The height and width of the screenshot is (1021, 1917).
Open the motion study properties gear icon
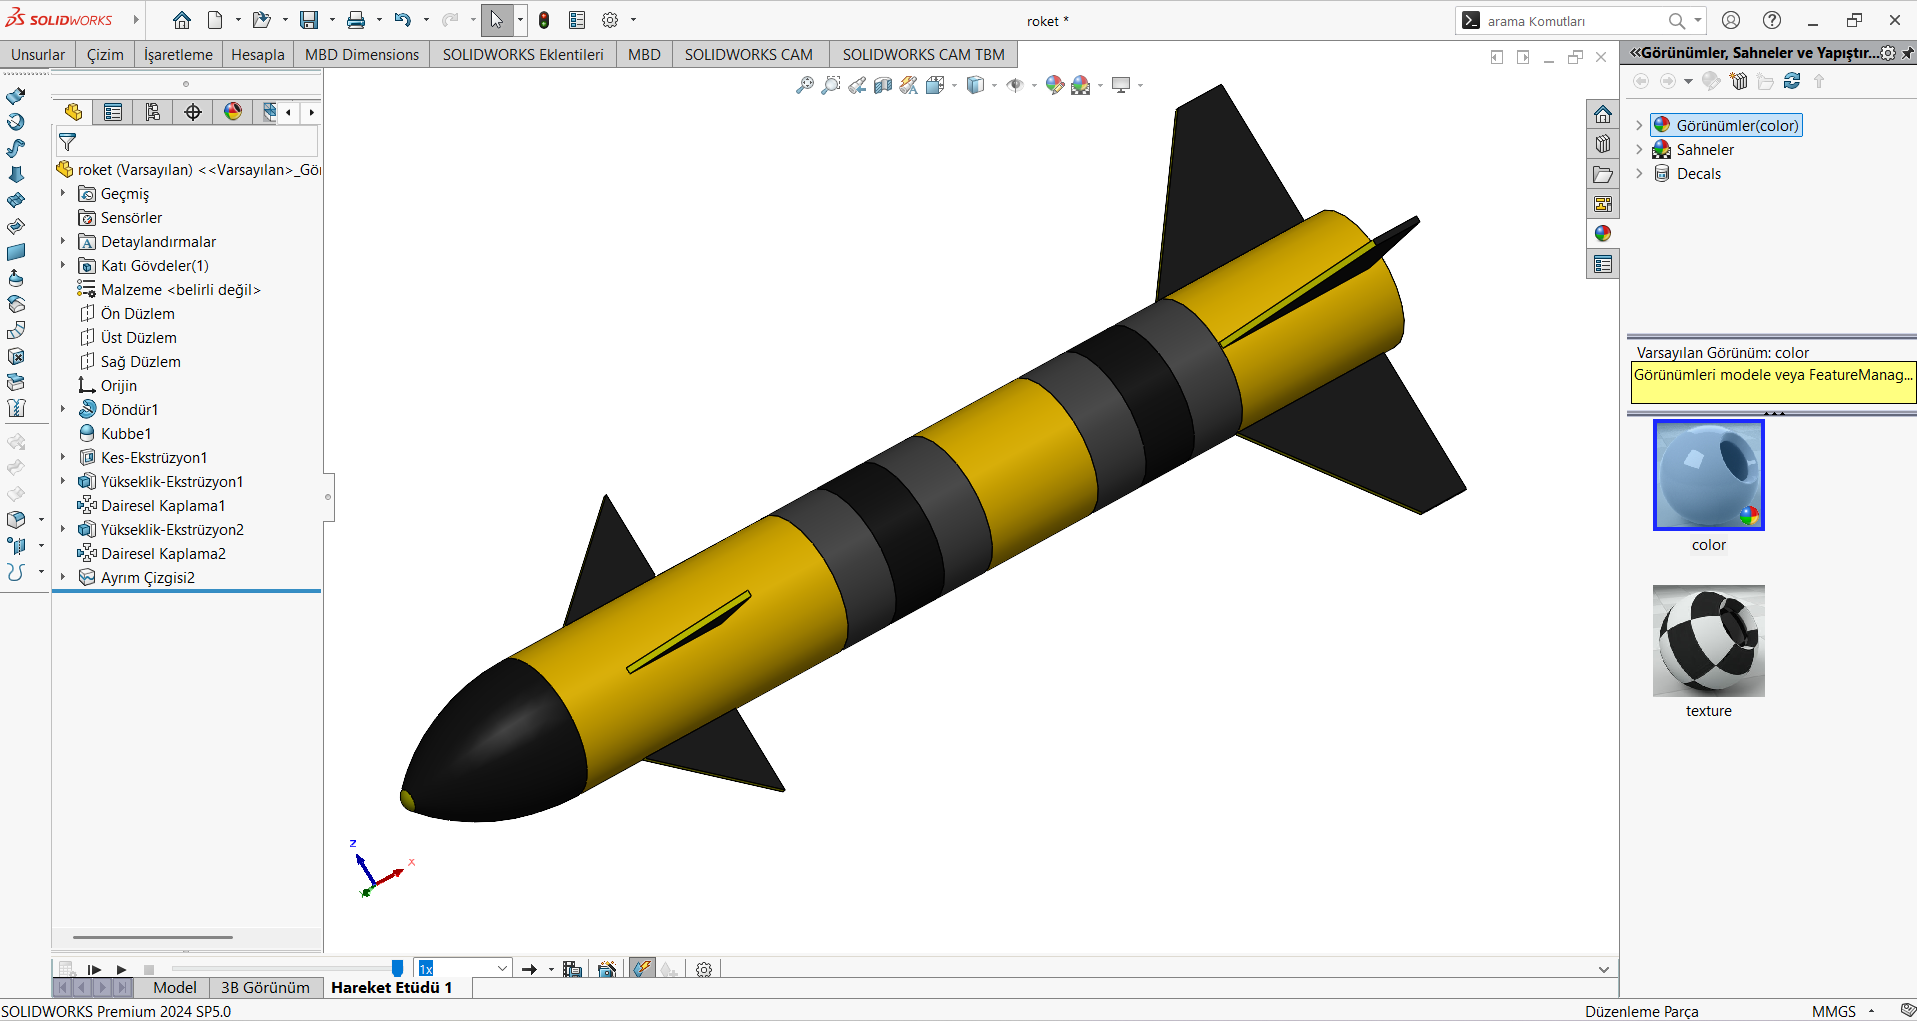coord(704,969)
